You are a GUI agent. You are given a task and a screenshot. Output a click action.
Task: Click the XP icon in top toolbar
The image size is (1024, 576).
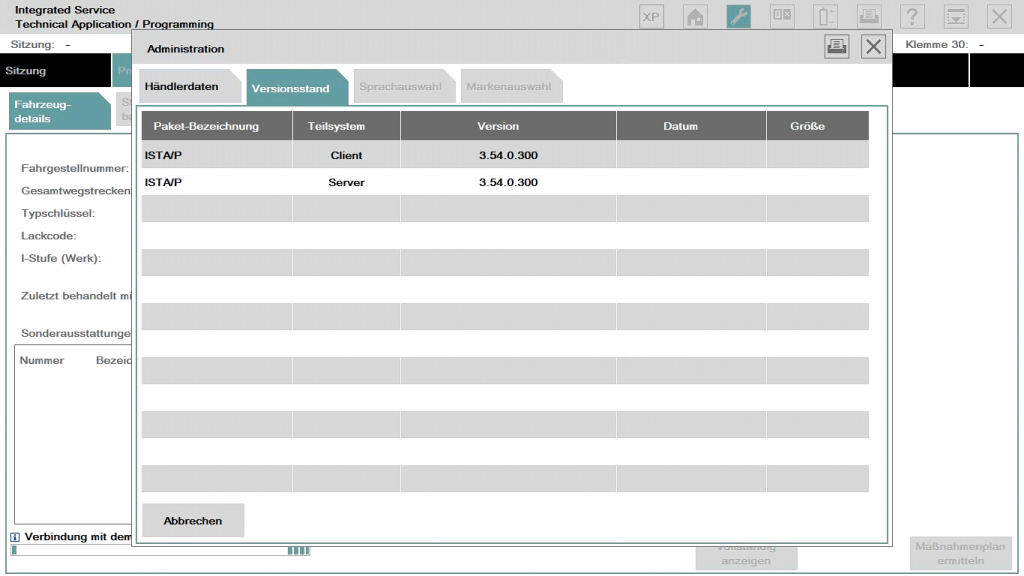[651, 16]
